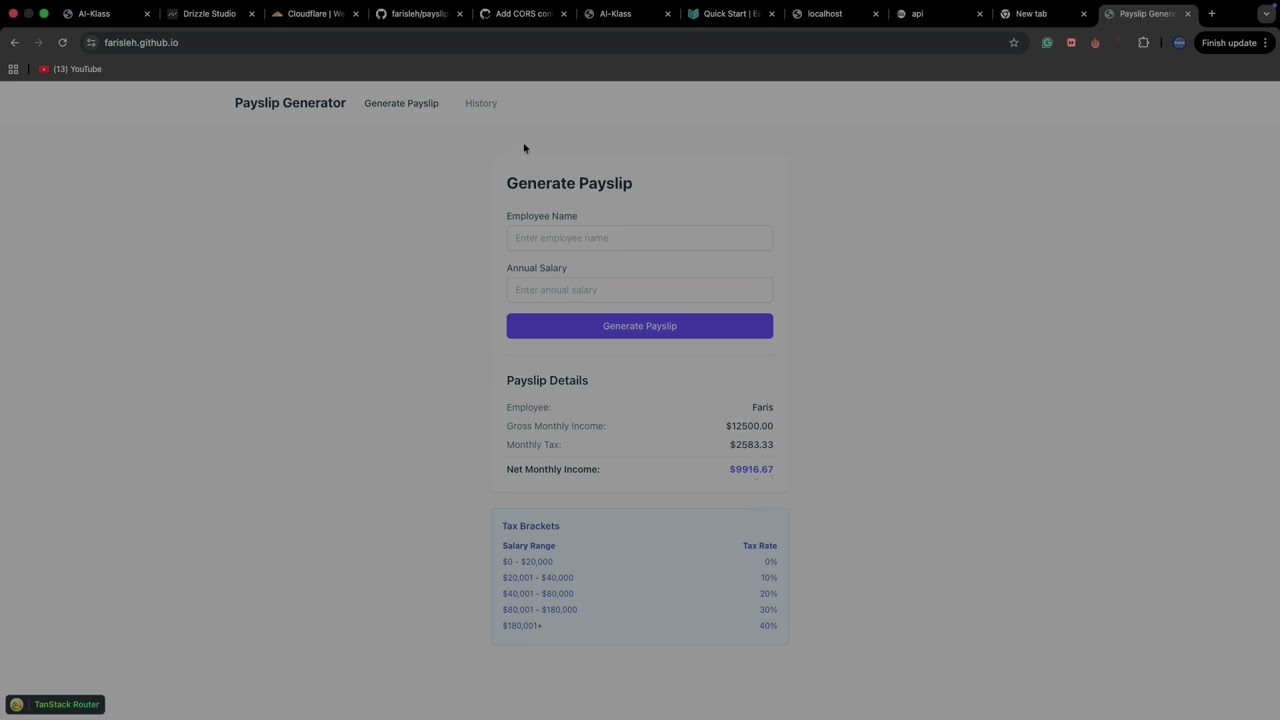Click the purple Generate Payslip button

point(640,326)
